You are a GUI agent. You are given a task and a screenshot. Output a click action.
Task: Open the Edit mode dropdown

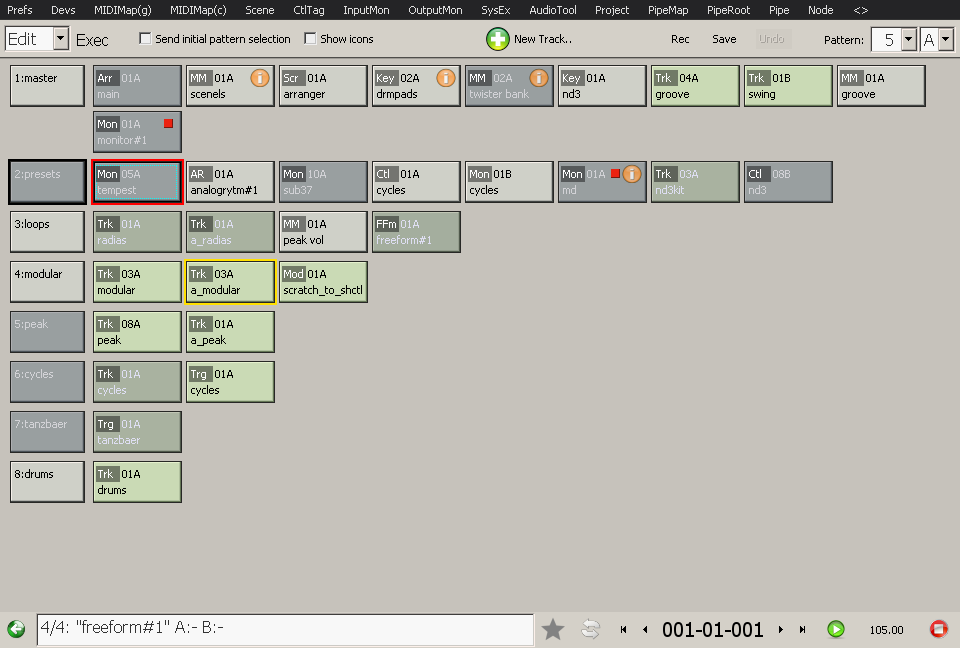click(60, 39)
